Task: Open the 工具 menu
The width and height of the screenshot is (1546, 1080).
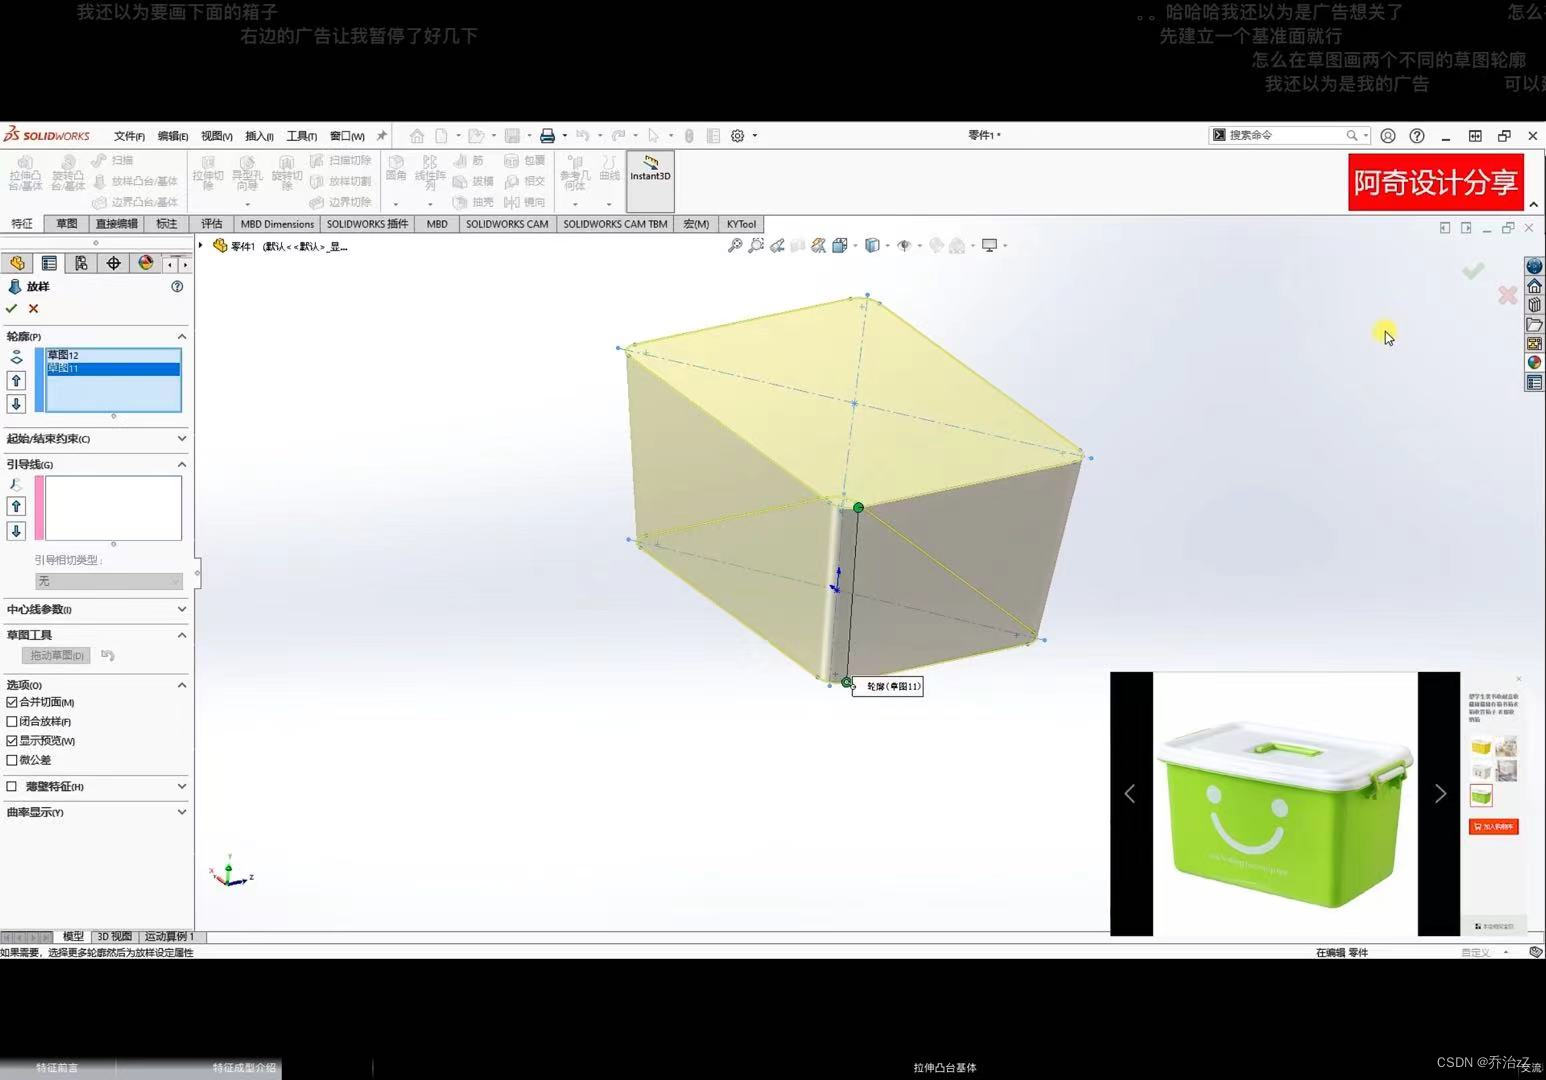Action: point(301,136)
